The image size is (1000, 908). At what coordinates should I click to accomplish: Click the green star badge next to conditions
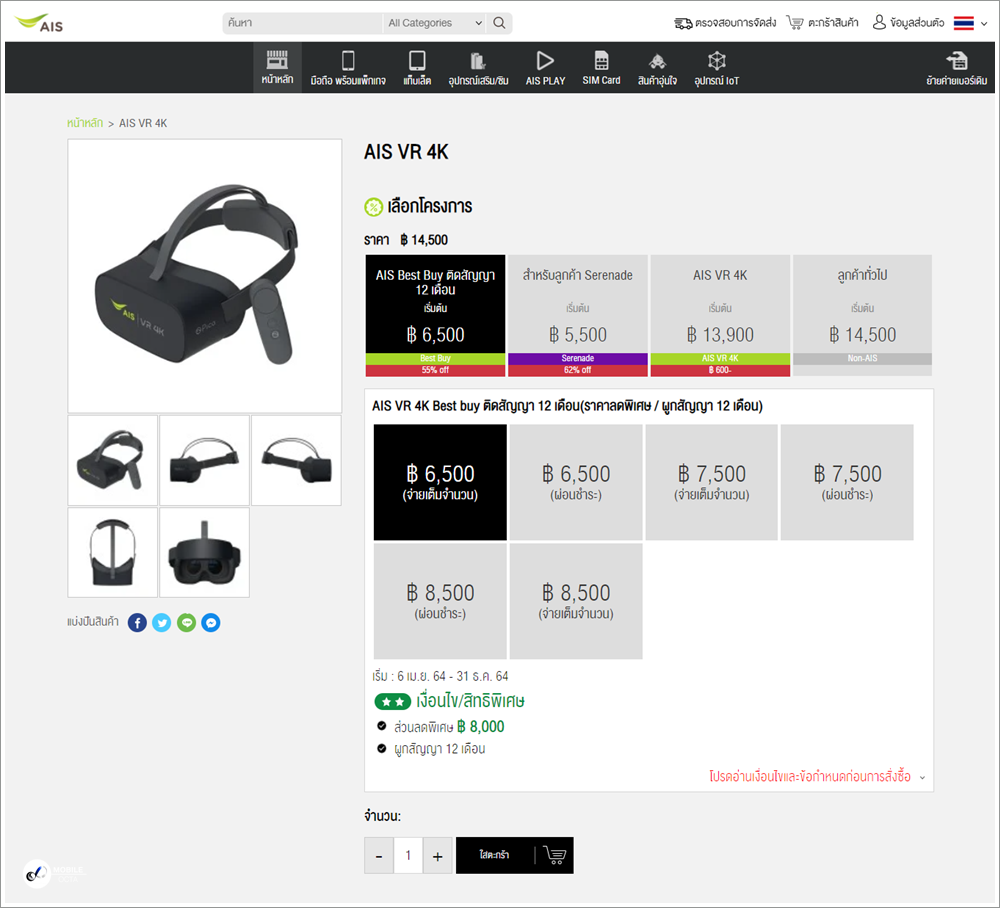[392, 702]
